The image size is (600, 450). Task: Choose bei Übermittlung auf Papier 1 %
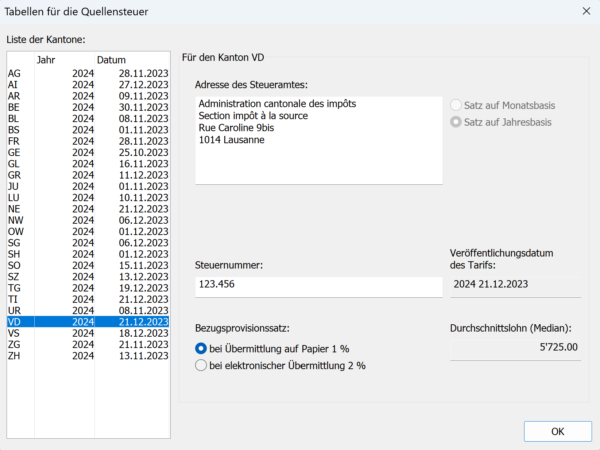point(272,349)
